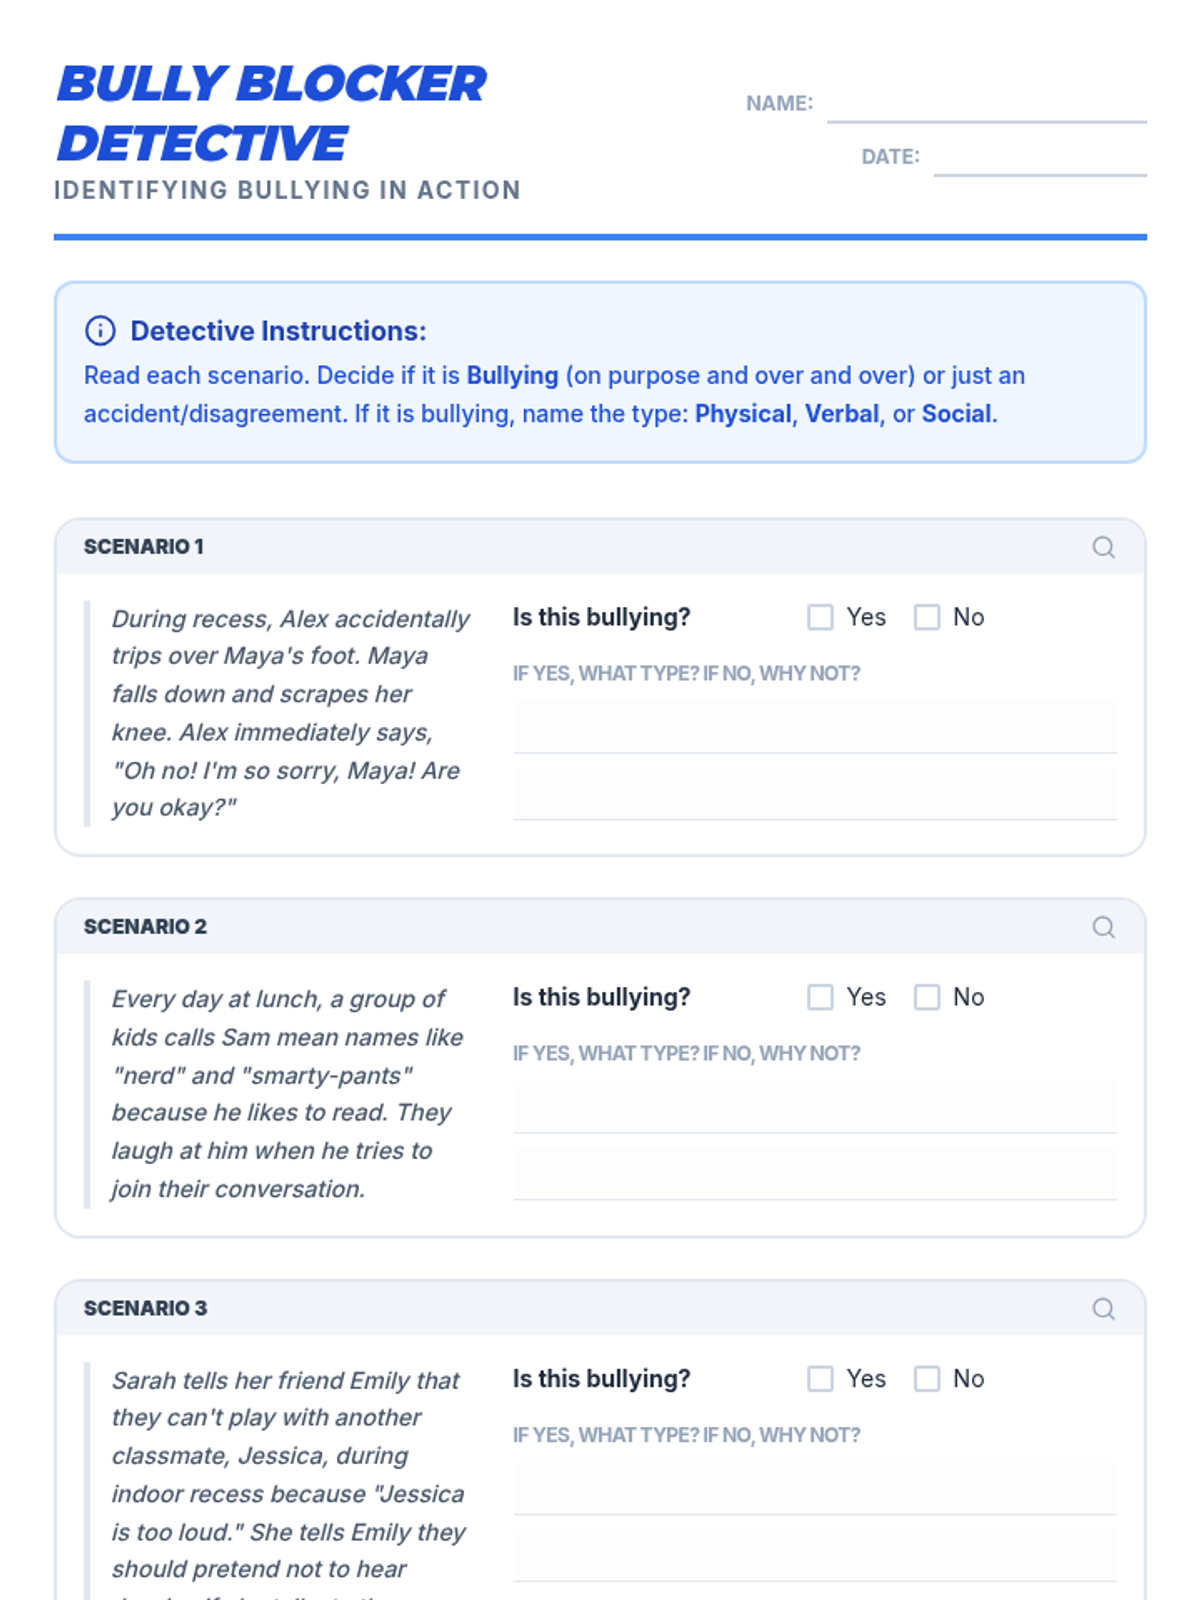Check No for Scenario 1 bullying question

click(x=927, y=617)
